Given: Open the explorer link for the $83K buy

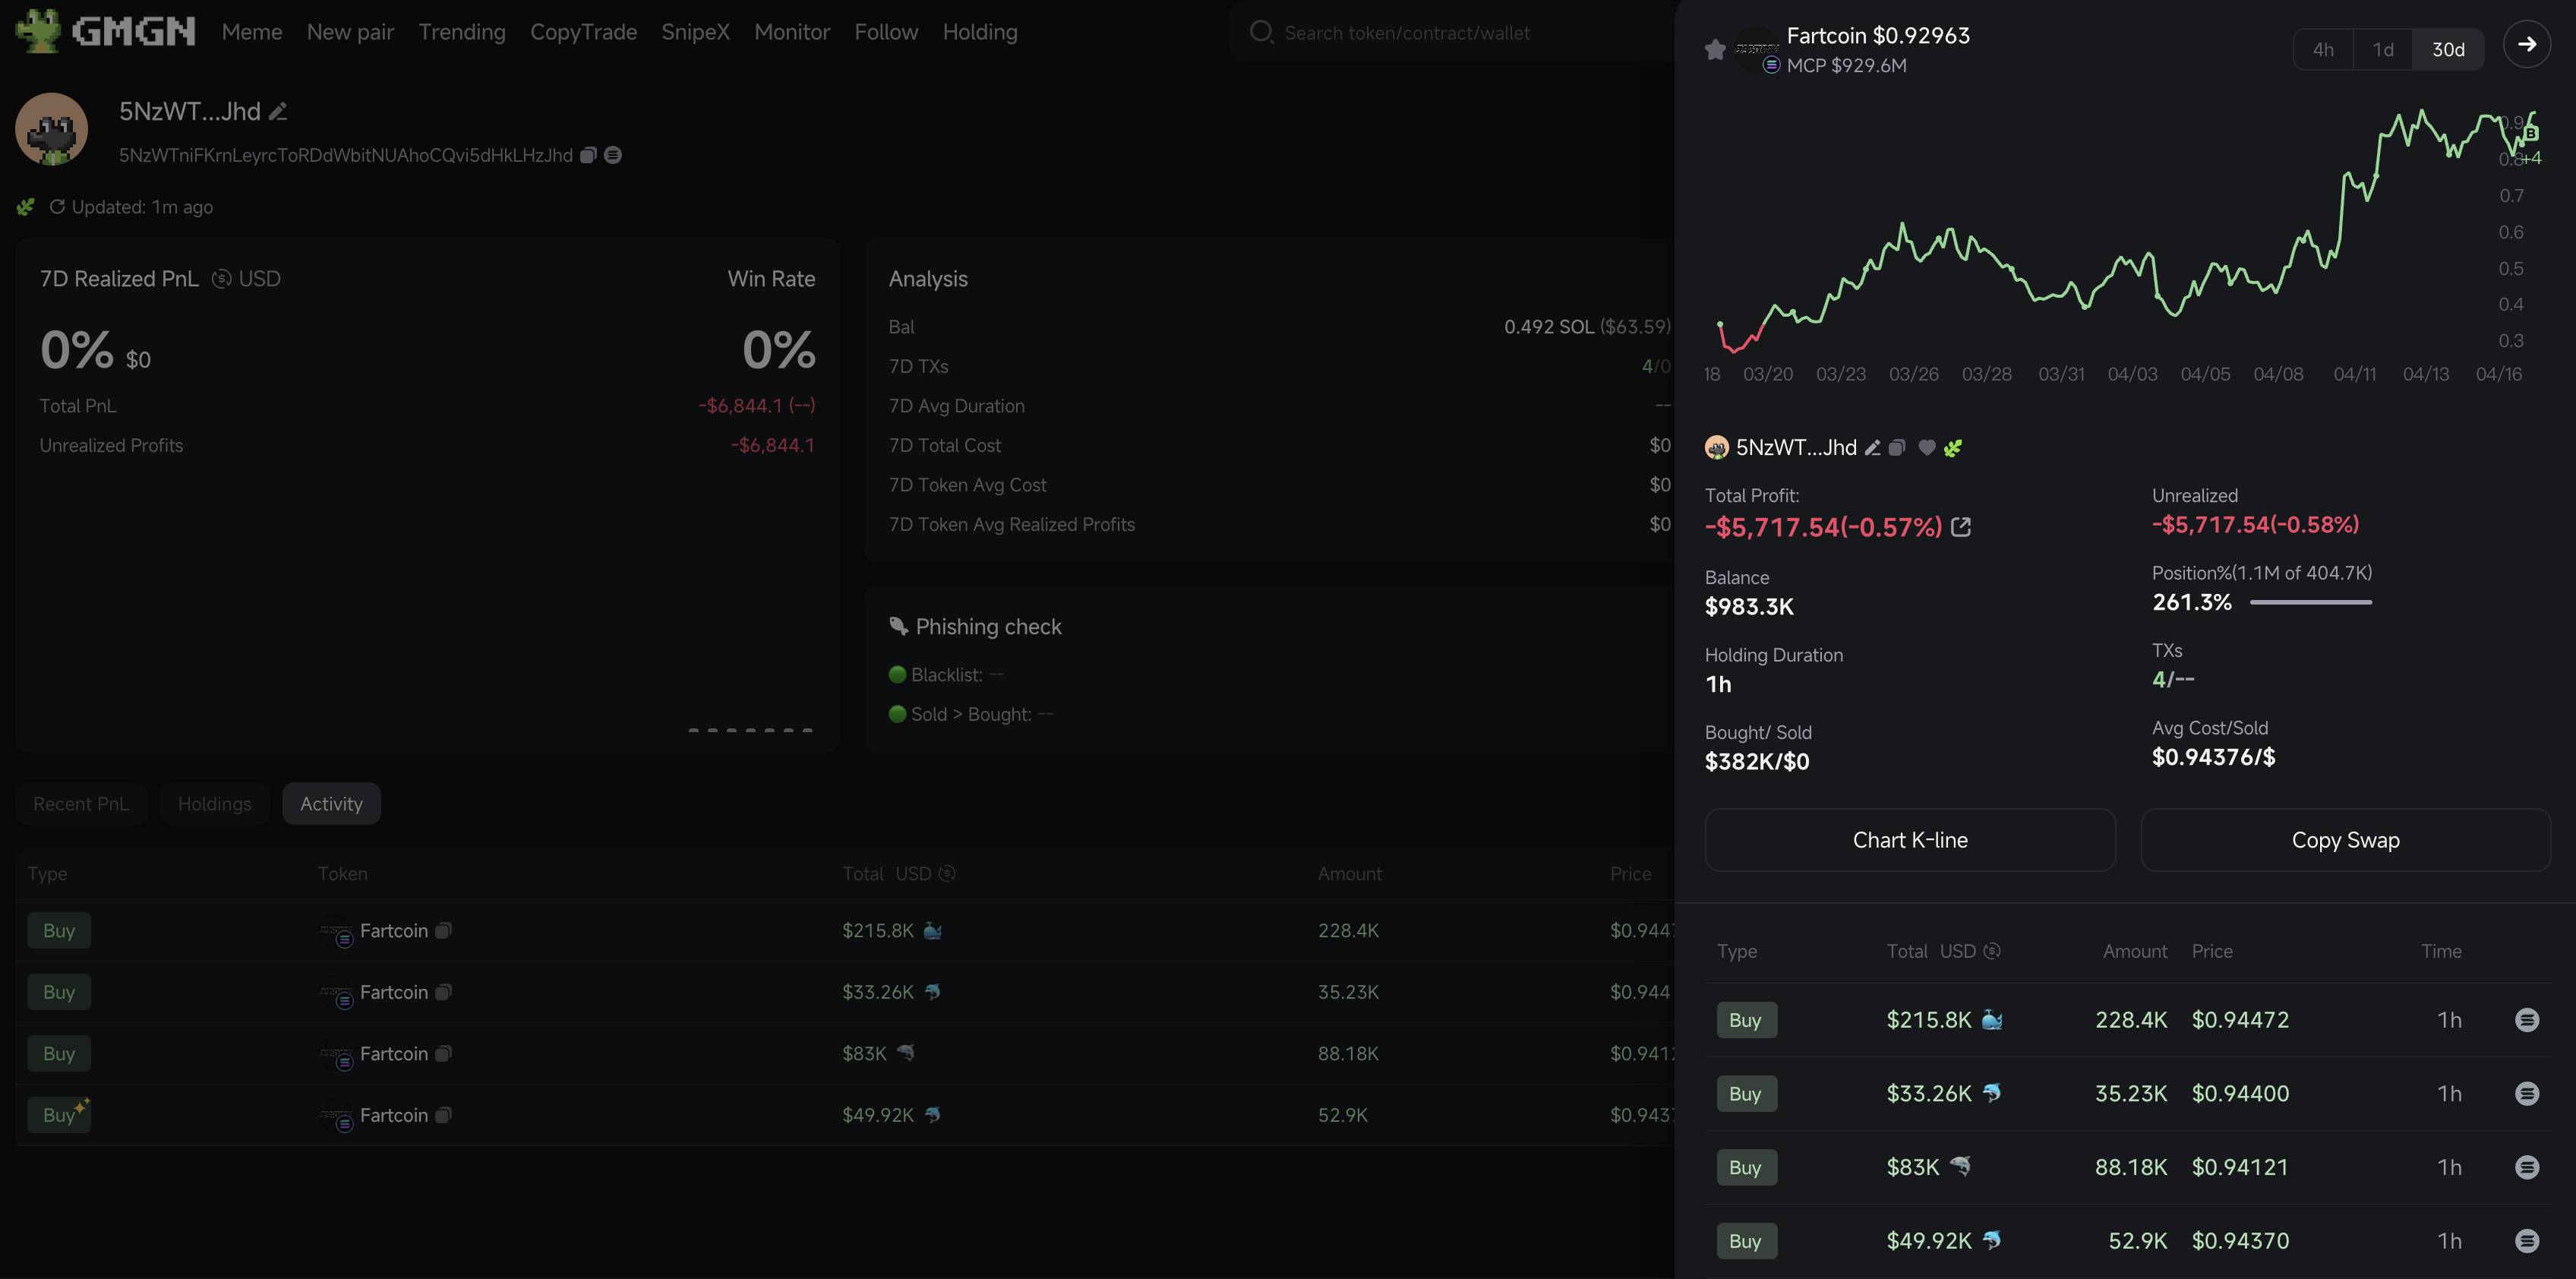Looking at the screenshot, I should (2526, 1167).
